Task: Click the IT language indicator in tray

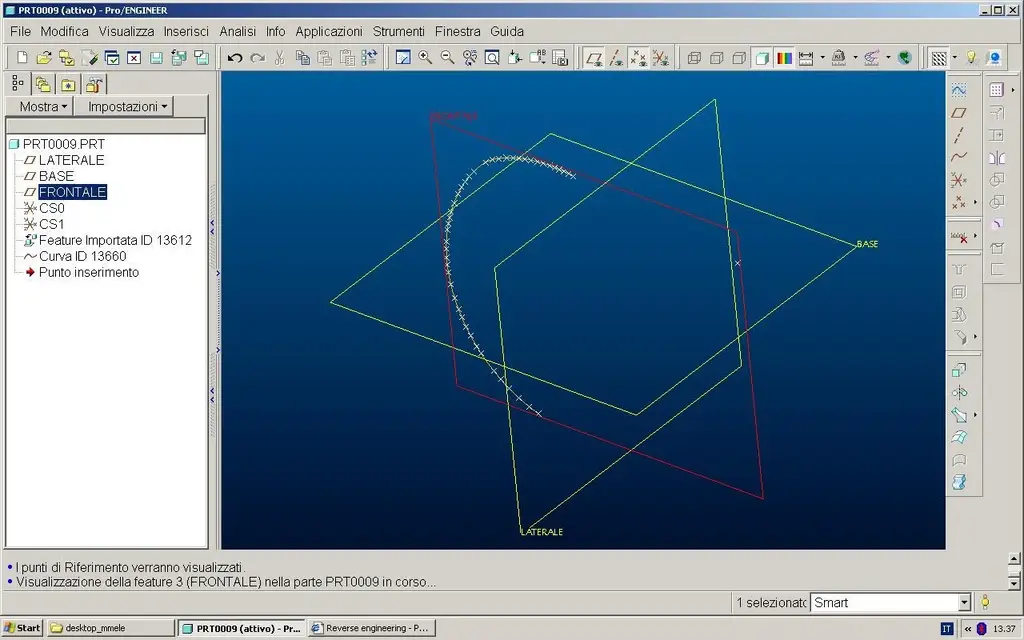Action: [947, 628]
